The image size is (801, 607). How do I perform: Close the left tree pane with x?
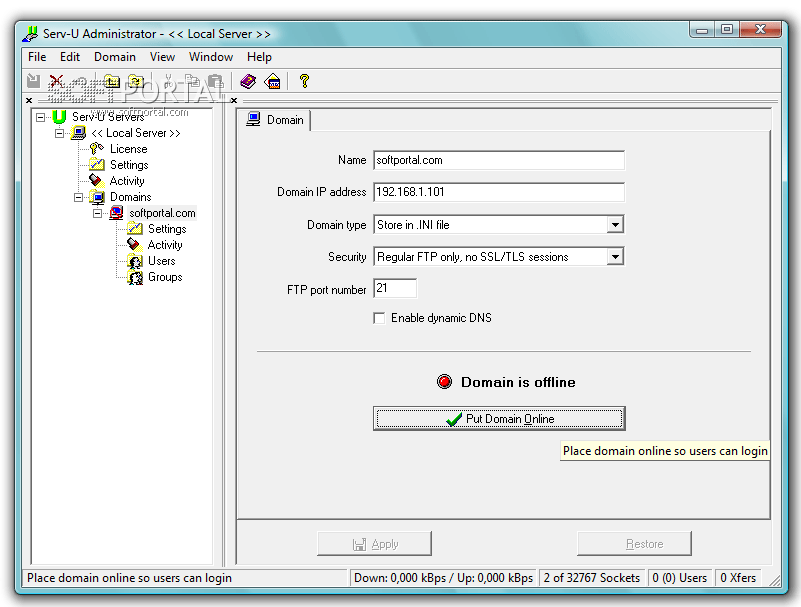29,100
